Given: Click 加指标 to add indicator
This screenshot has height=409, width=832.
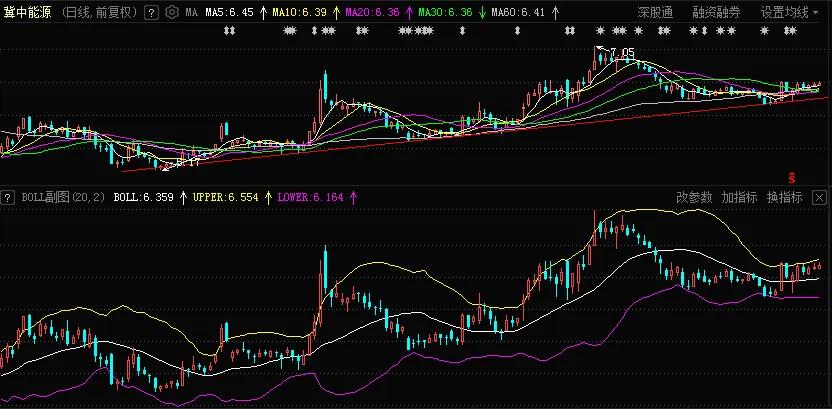Looking at the screenshot, I should tap(739, 197).
